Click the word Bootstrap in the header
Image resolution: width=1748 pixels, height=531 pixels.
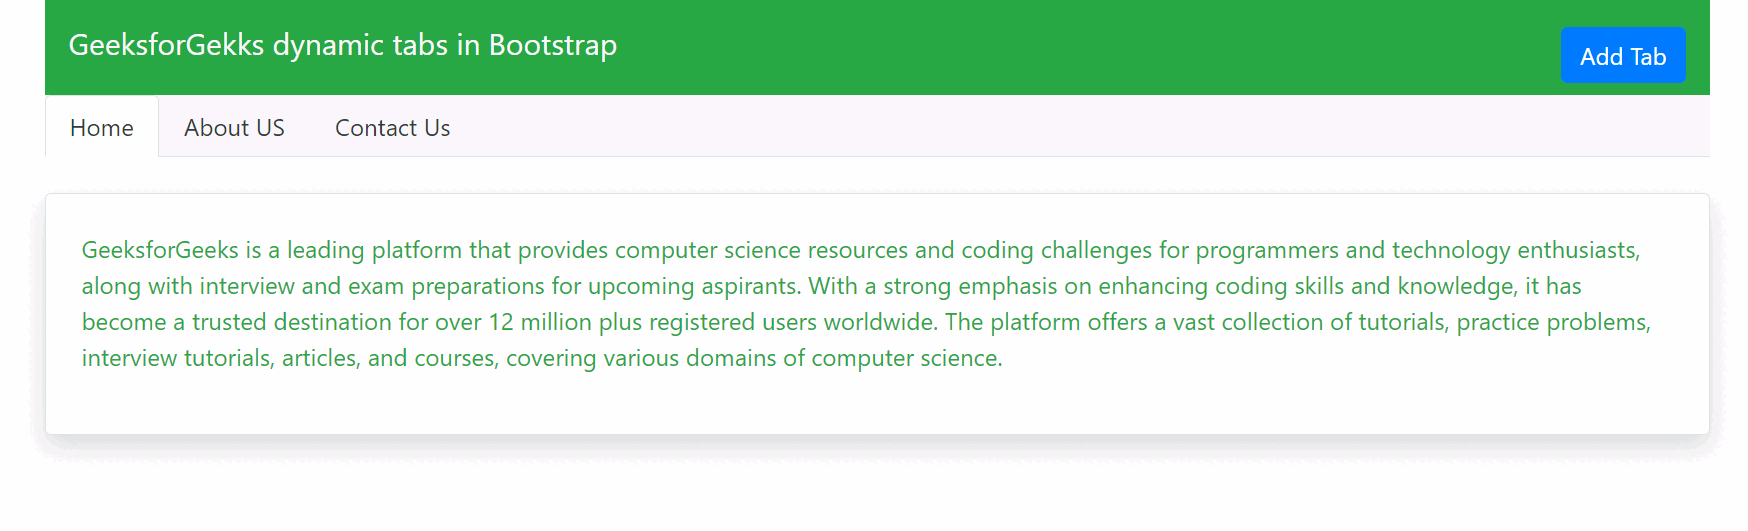point(552,45)
